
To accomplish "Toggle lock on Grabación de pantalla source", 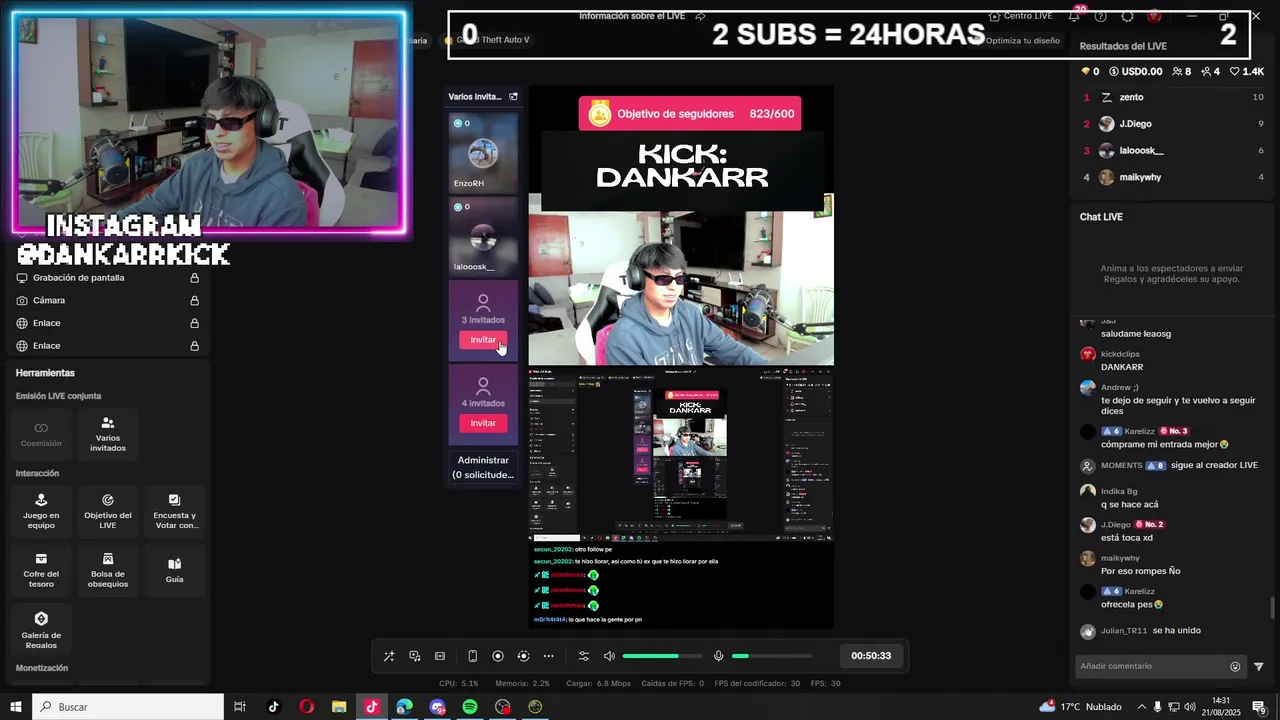I will [194, 278].
